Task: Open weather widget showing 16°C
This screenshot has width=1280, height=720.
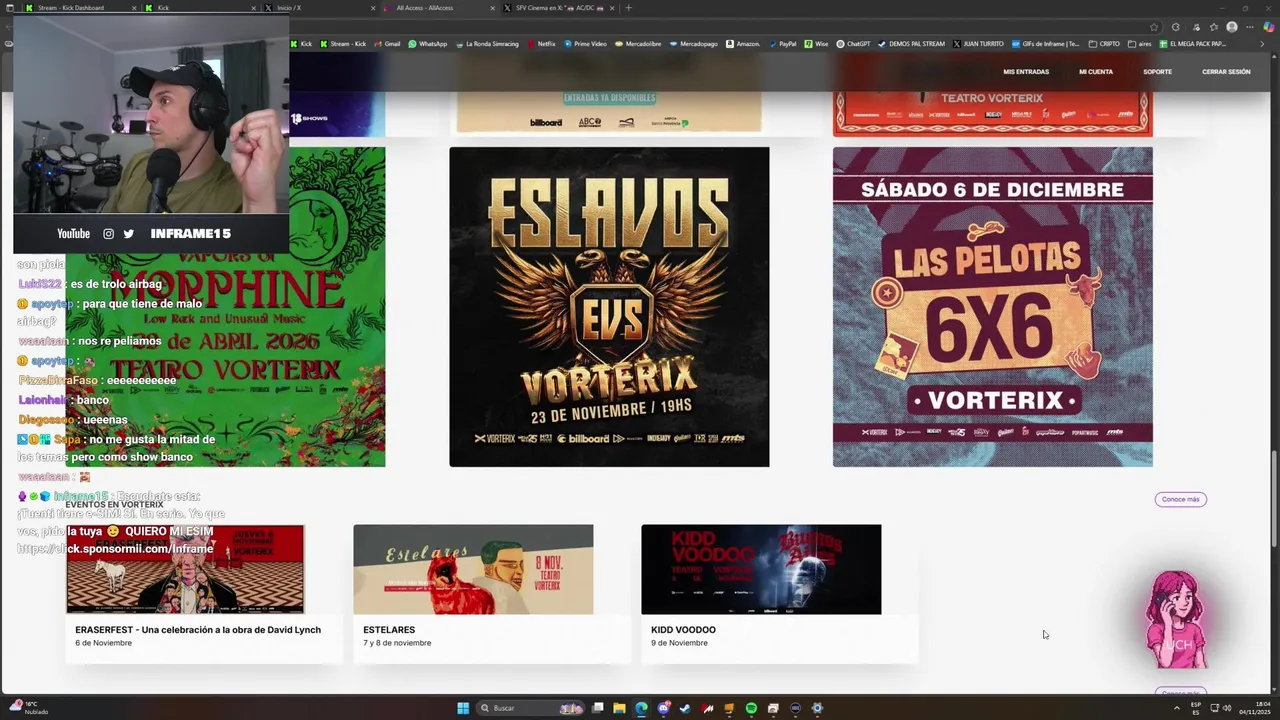Action: (29, 708)
